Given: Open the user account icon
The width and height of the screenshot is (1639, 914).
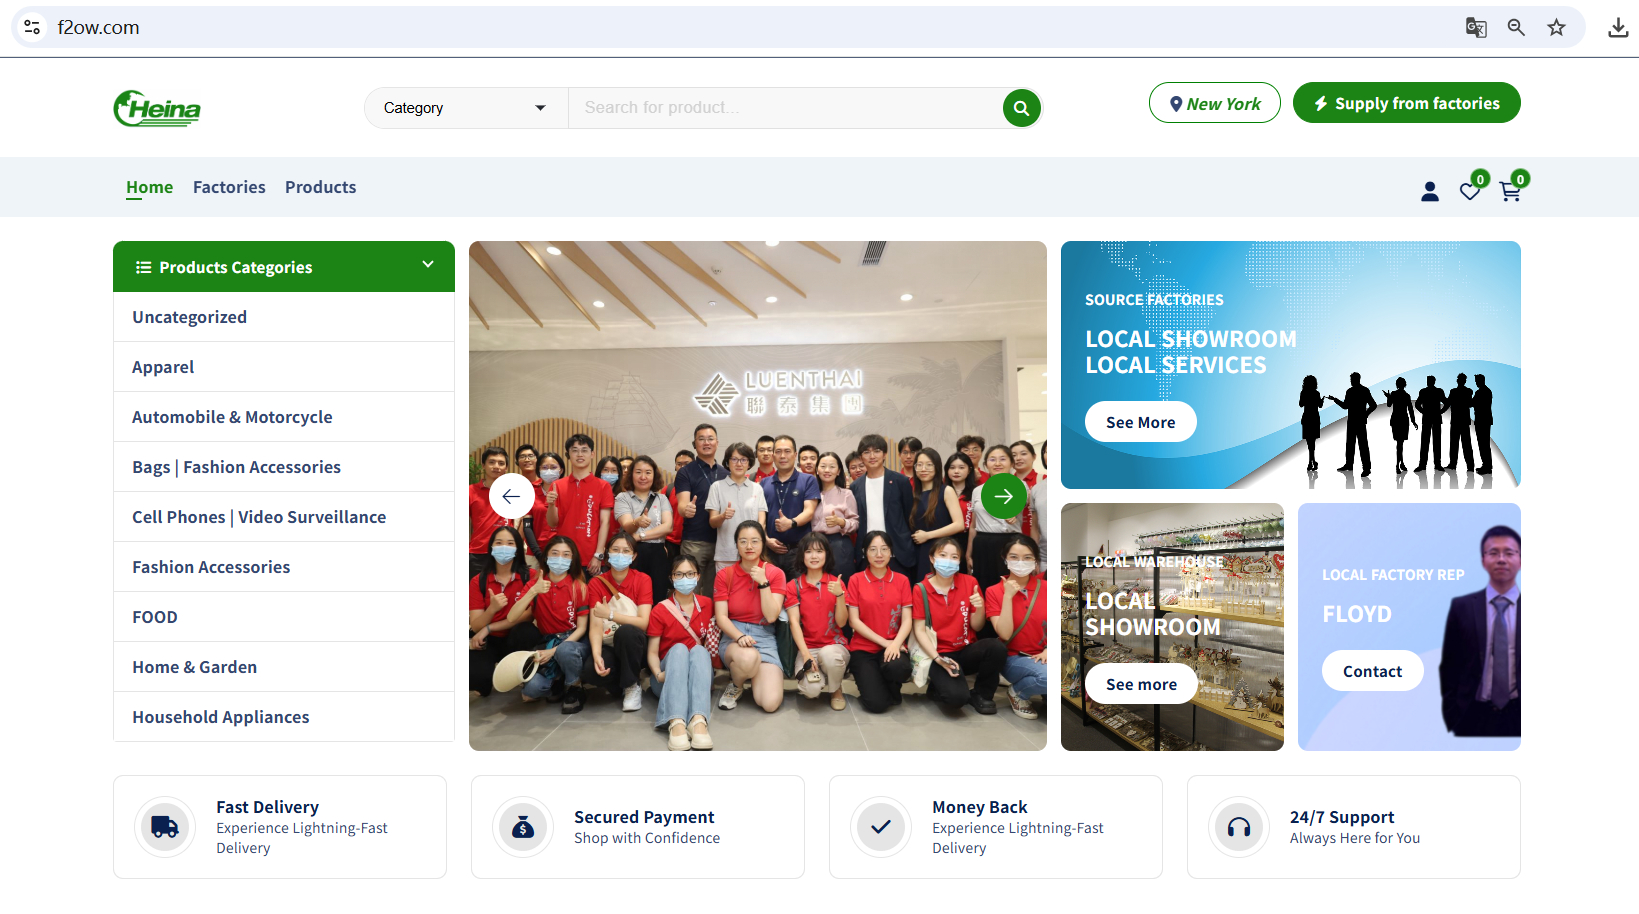Looking at the screenshot, I should coord(1429,191).
